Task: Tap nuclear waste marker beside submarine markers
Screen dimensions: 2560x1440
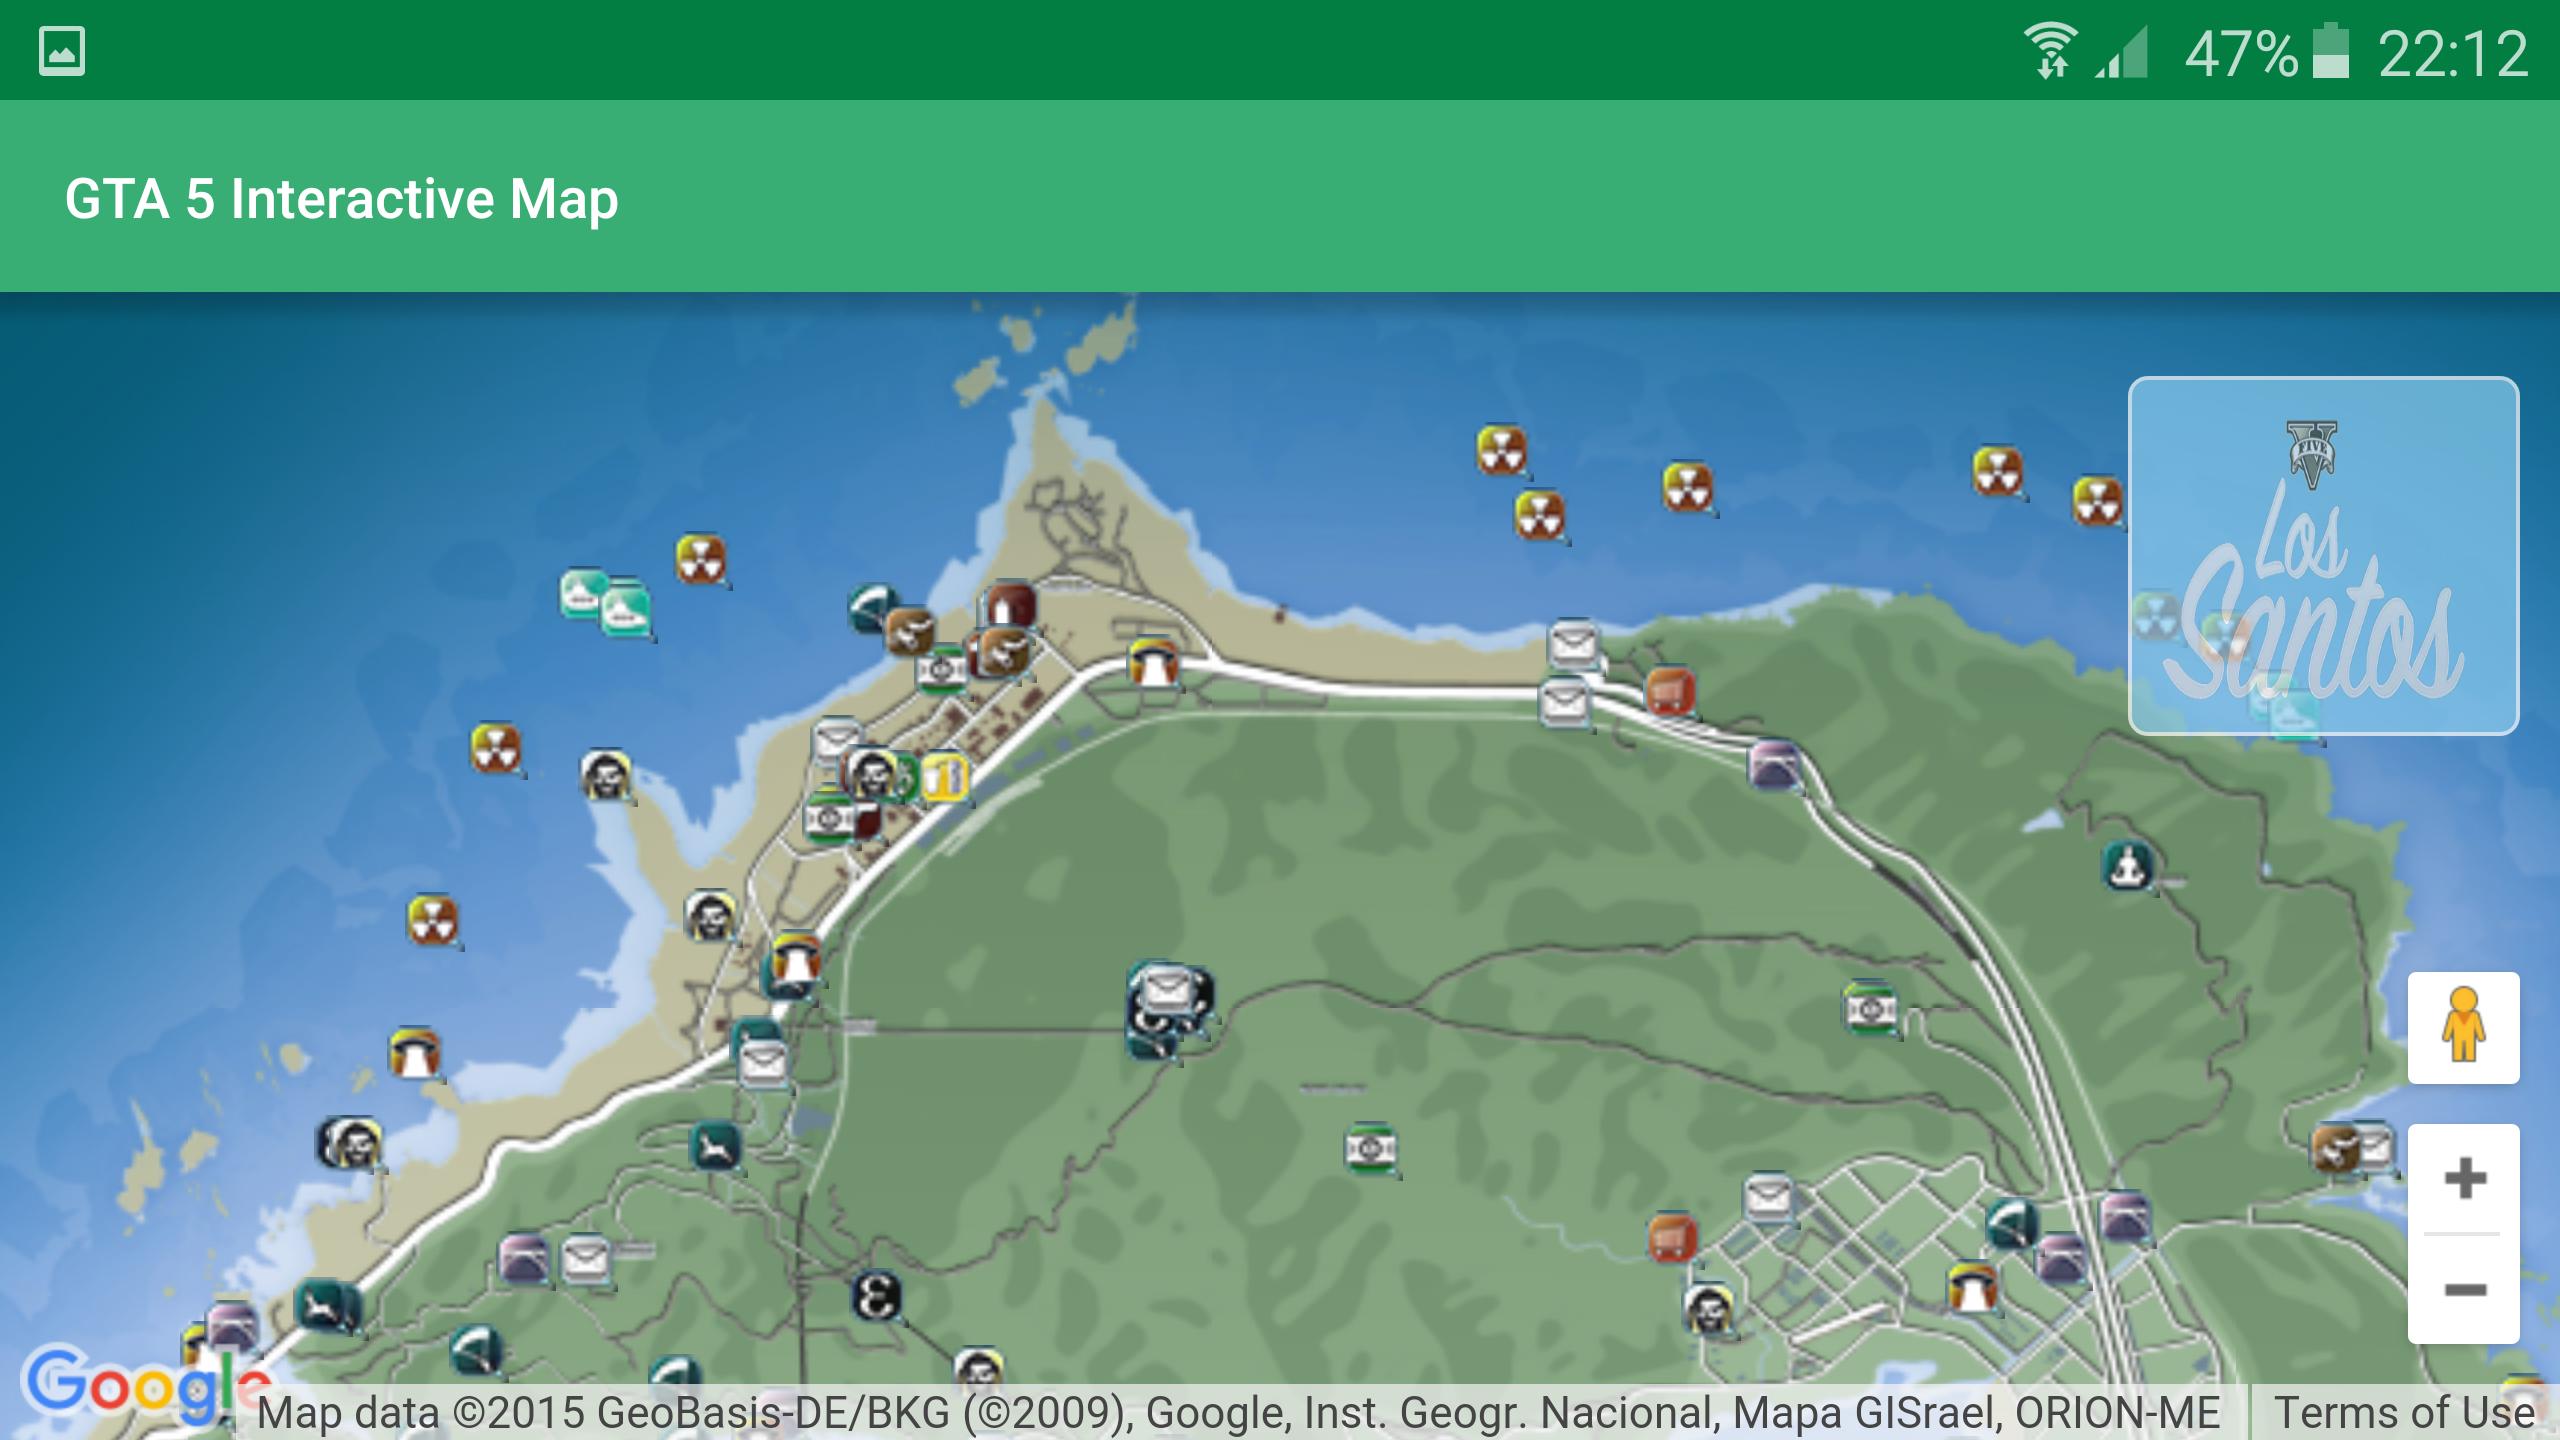Action: click(700, 560)
